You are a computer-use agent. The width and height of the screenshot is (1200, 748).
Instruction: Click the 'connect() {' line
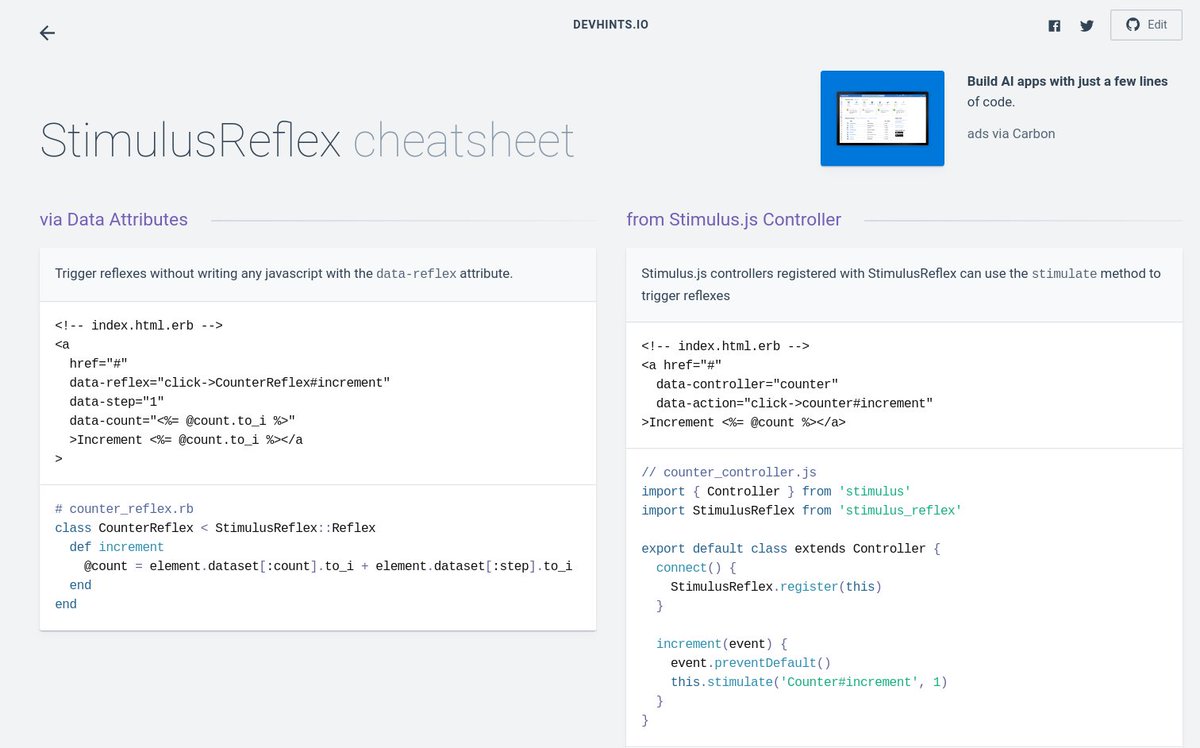[x=696, y=567]
